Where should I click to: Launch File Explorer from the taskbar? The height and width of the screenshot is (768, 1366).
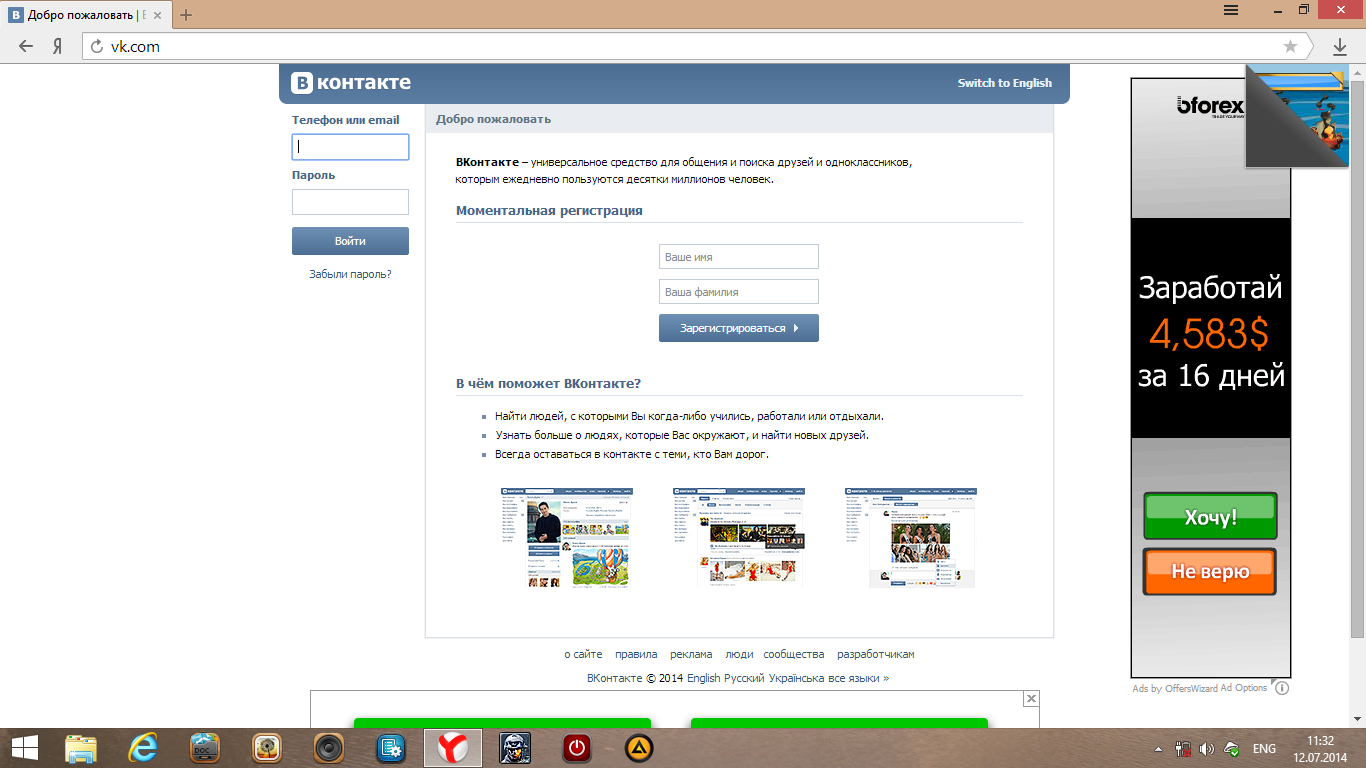[x=81, y=748]
